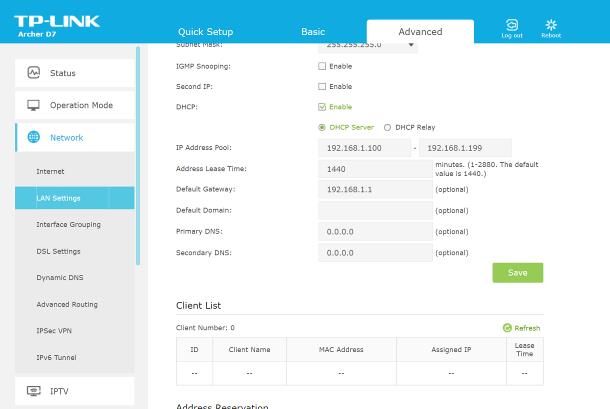Click the Assigned IP column header
Viewport: 610px width, 409px height.
click(x=451, y=349)
